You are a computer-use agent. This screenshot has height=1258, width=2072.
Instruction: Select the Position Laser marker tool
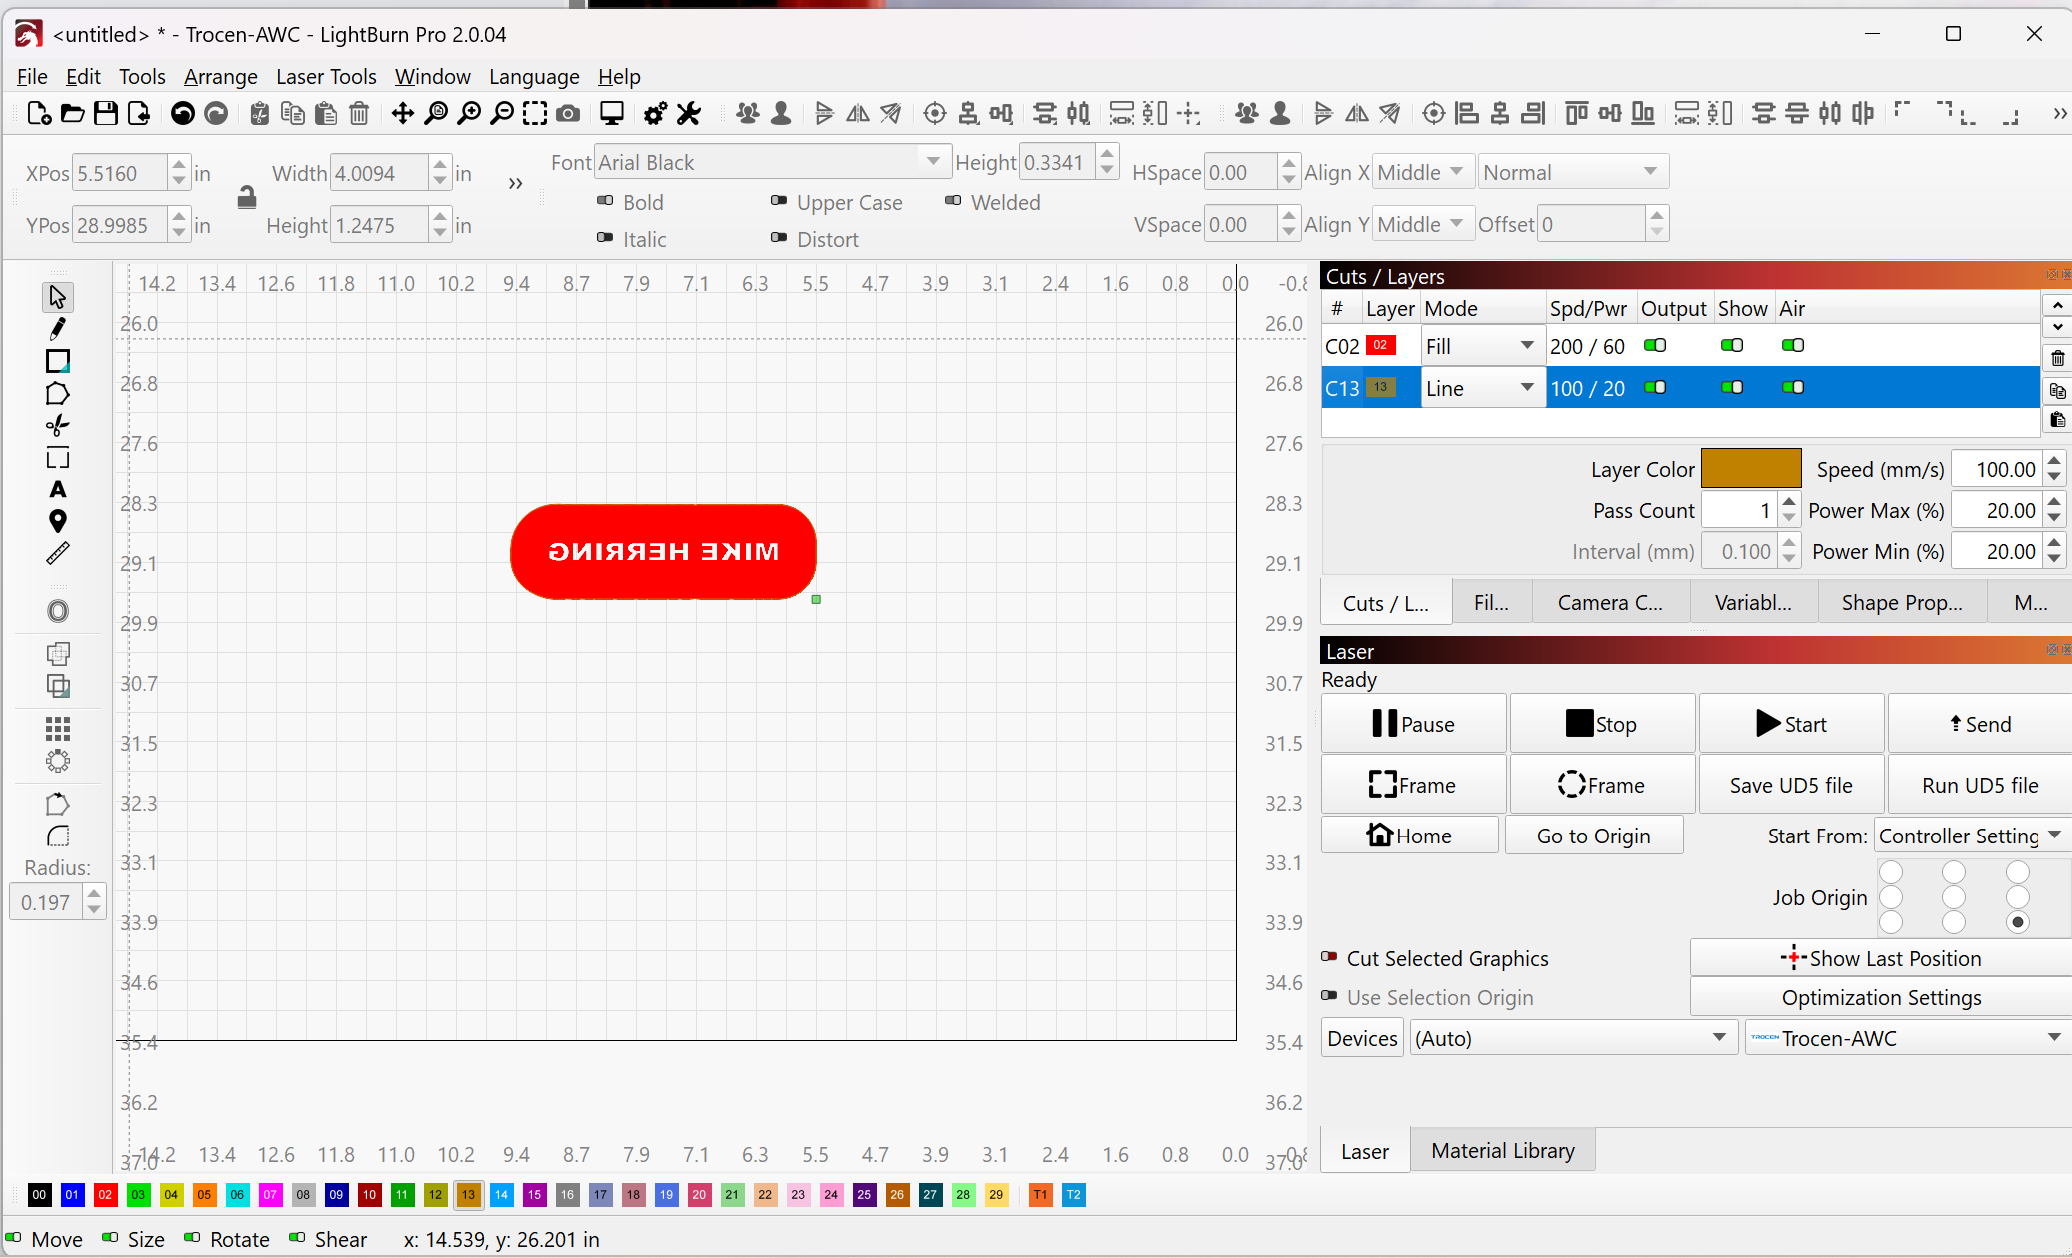pyautogui.click(x=57, y=521)
